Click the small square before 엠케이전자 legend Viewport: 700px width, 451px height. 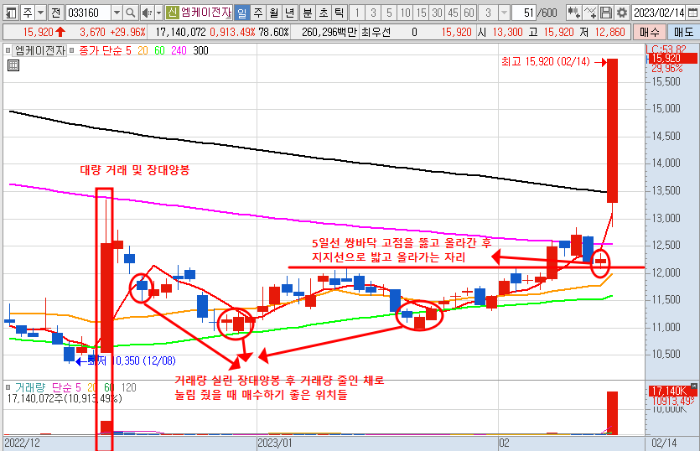pyautogui.click(x=8, y=51)
